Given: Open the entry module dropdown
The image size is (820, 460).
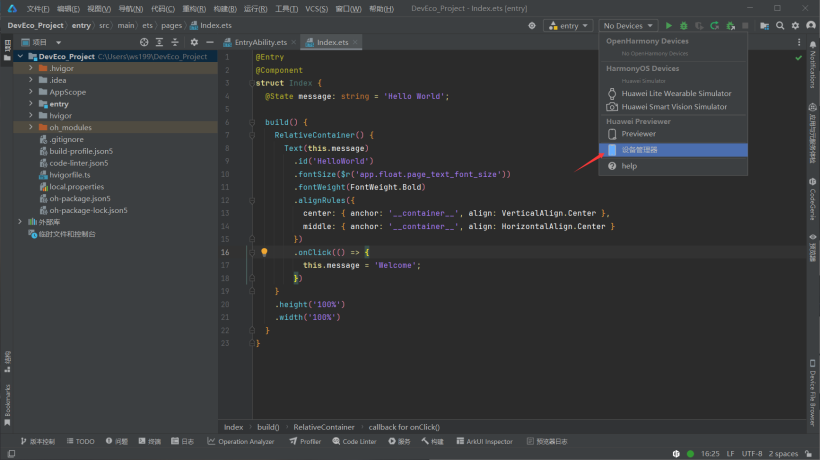Looking at the screenshot, I should [x=568, y=26].
